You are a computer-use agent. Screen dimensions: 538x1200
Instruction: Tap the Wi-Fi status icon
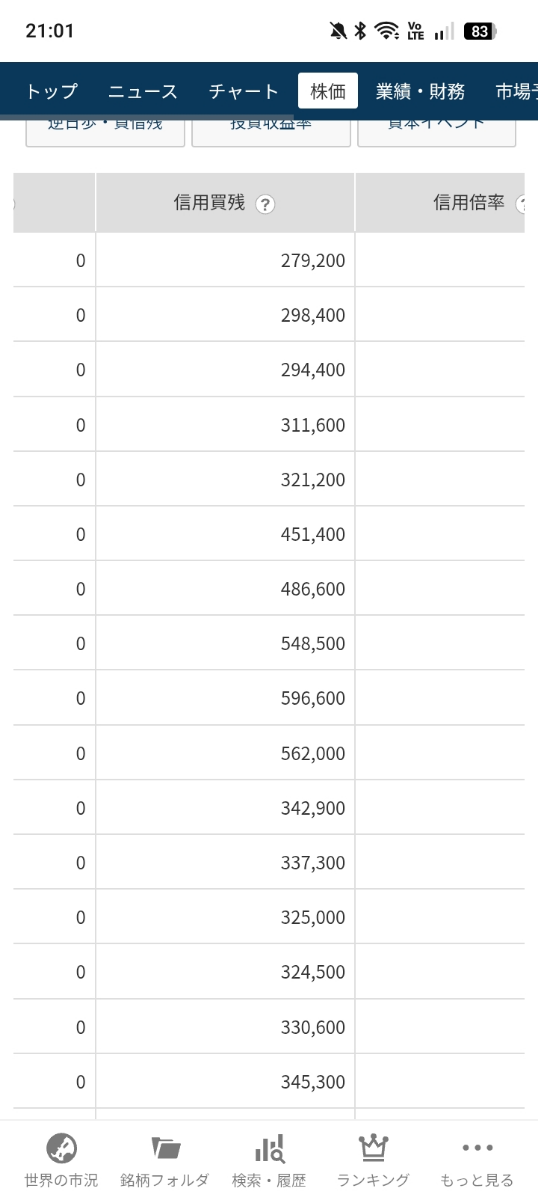click(x=386, y=31)
